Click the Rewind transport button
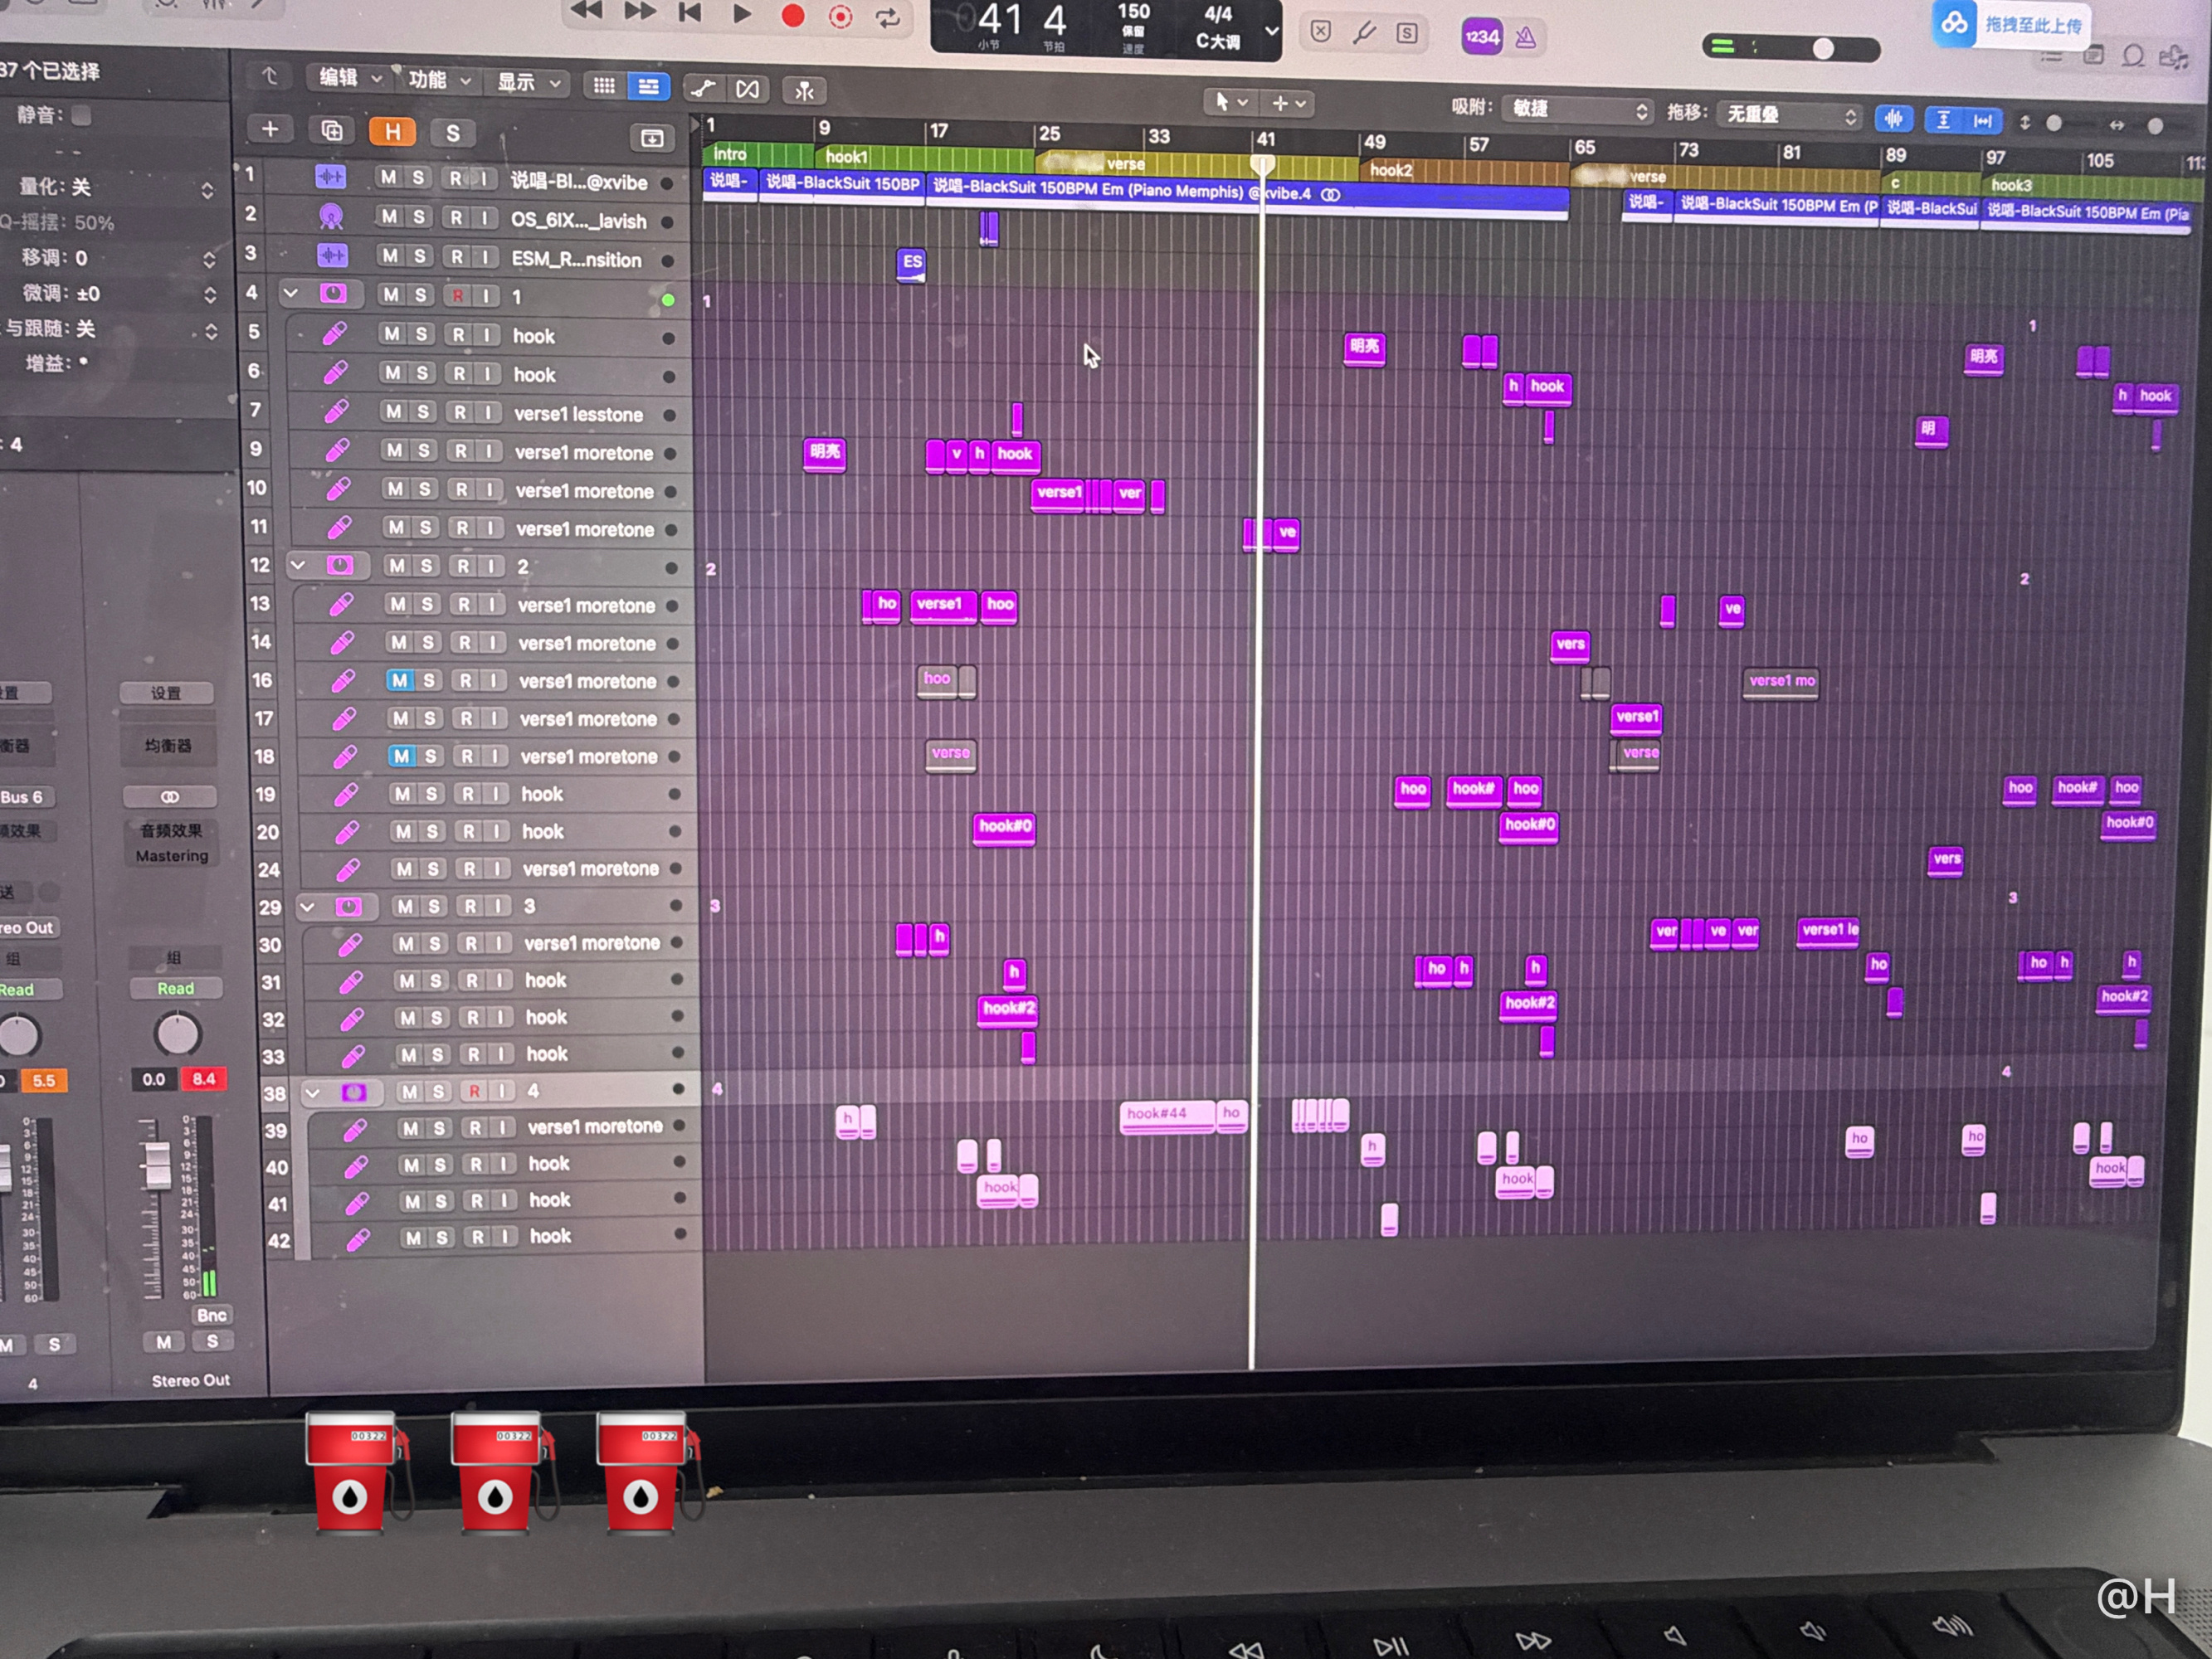This screenshot has height=1659, width=2212. (x=587, y=11)
